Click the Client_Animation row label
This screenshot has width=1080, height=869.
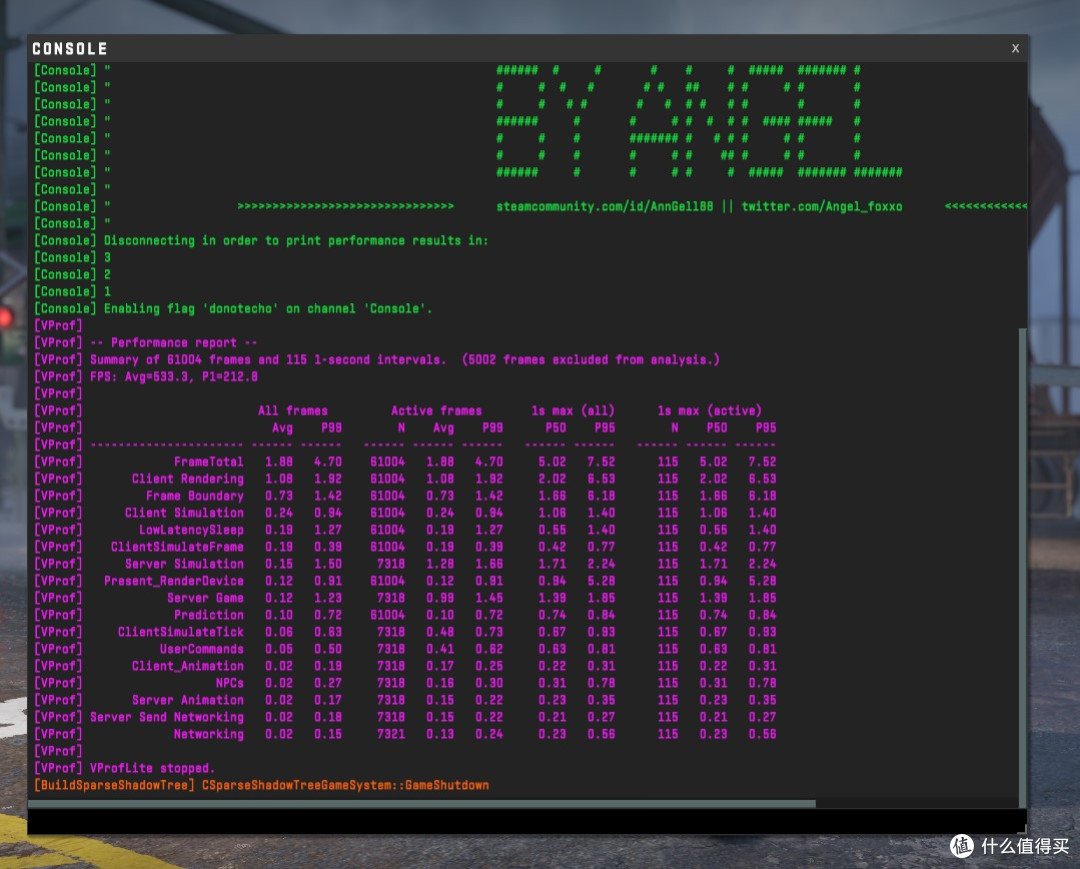click(x=187, y=666)
